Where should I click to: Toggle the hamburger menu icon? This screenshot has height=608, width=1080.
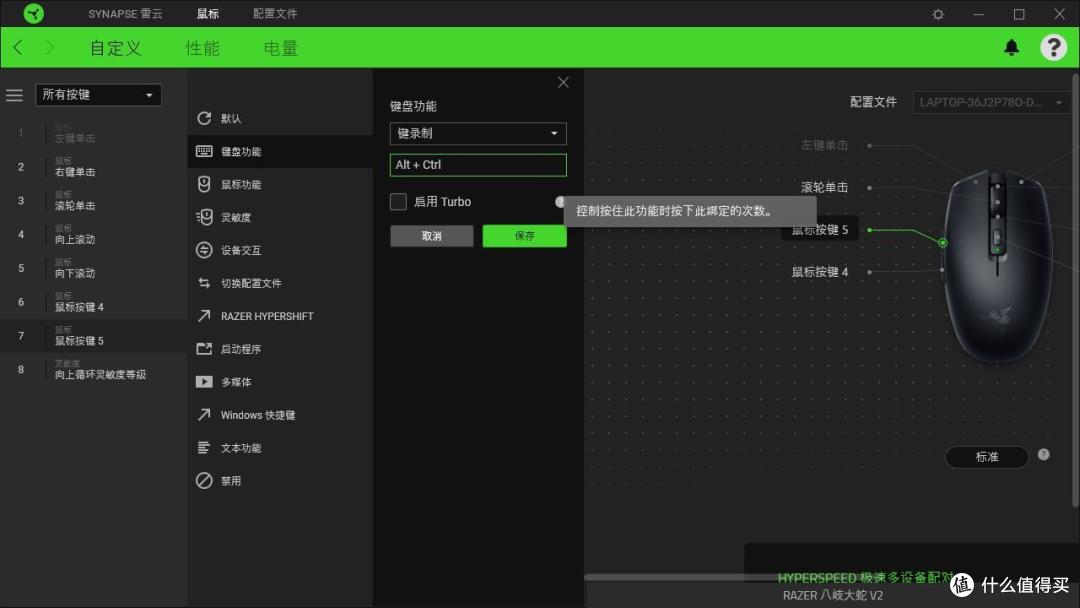pyautogui.click(x=14, y=95)
